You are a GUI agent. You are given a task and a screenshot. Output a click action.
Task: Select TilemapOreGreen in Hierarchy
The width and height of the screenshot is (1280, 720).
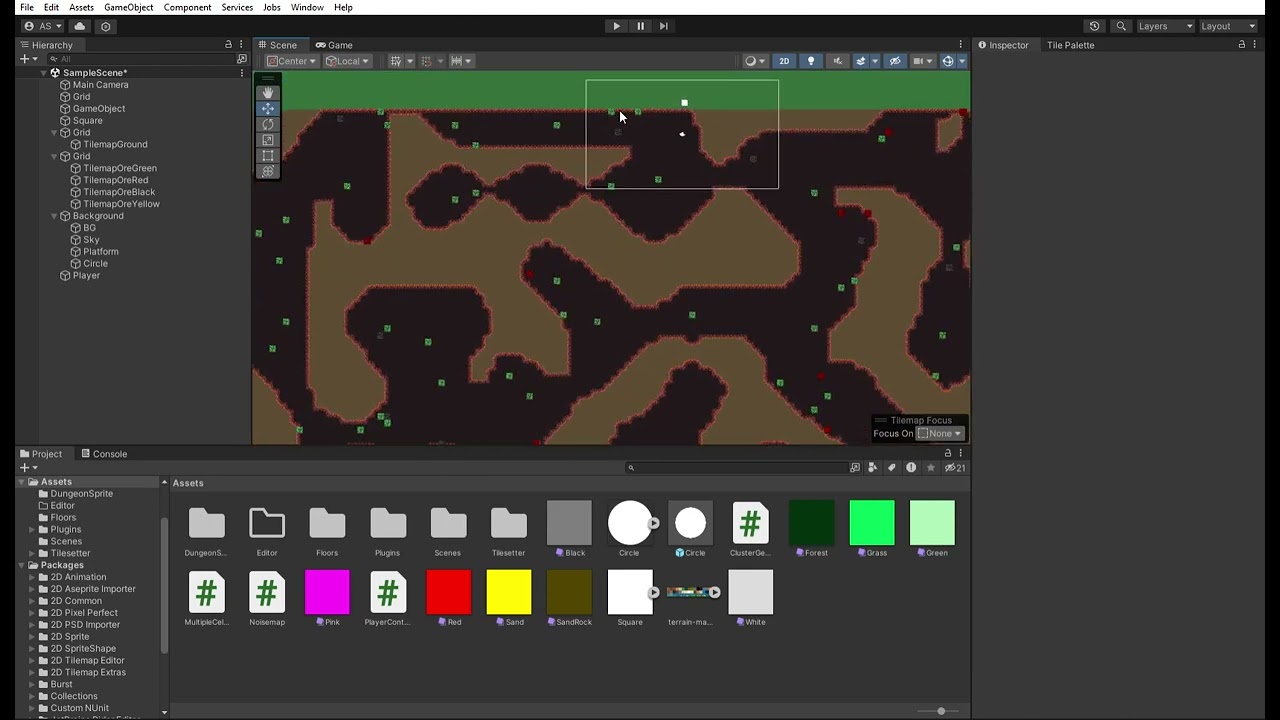coord(120,168)
